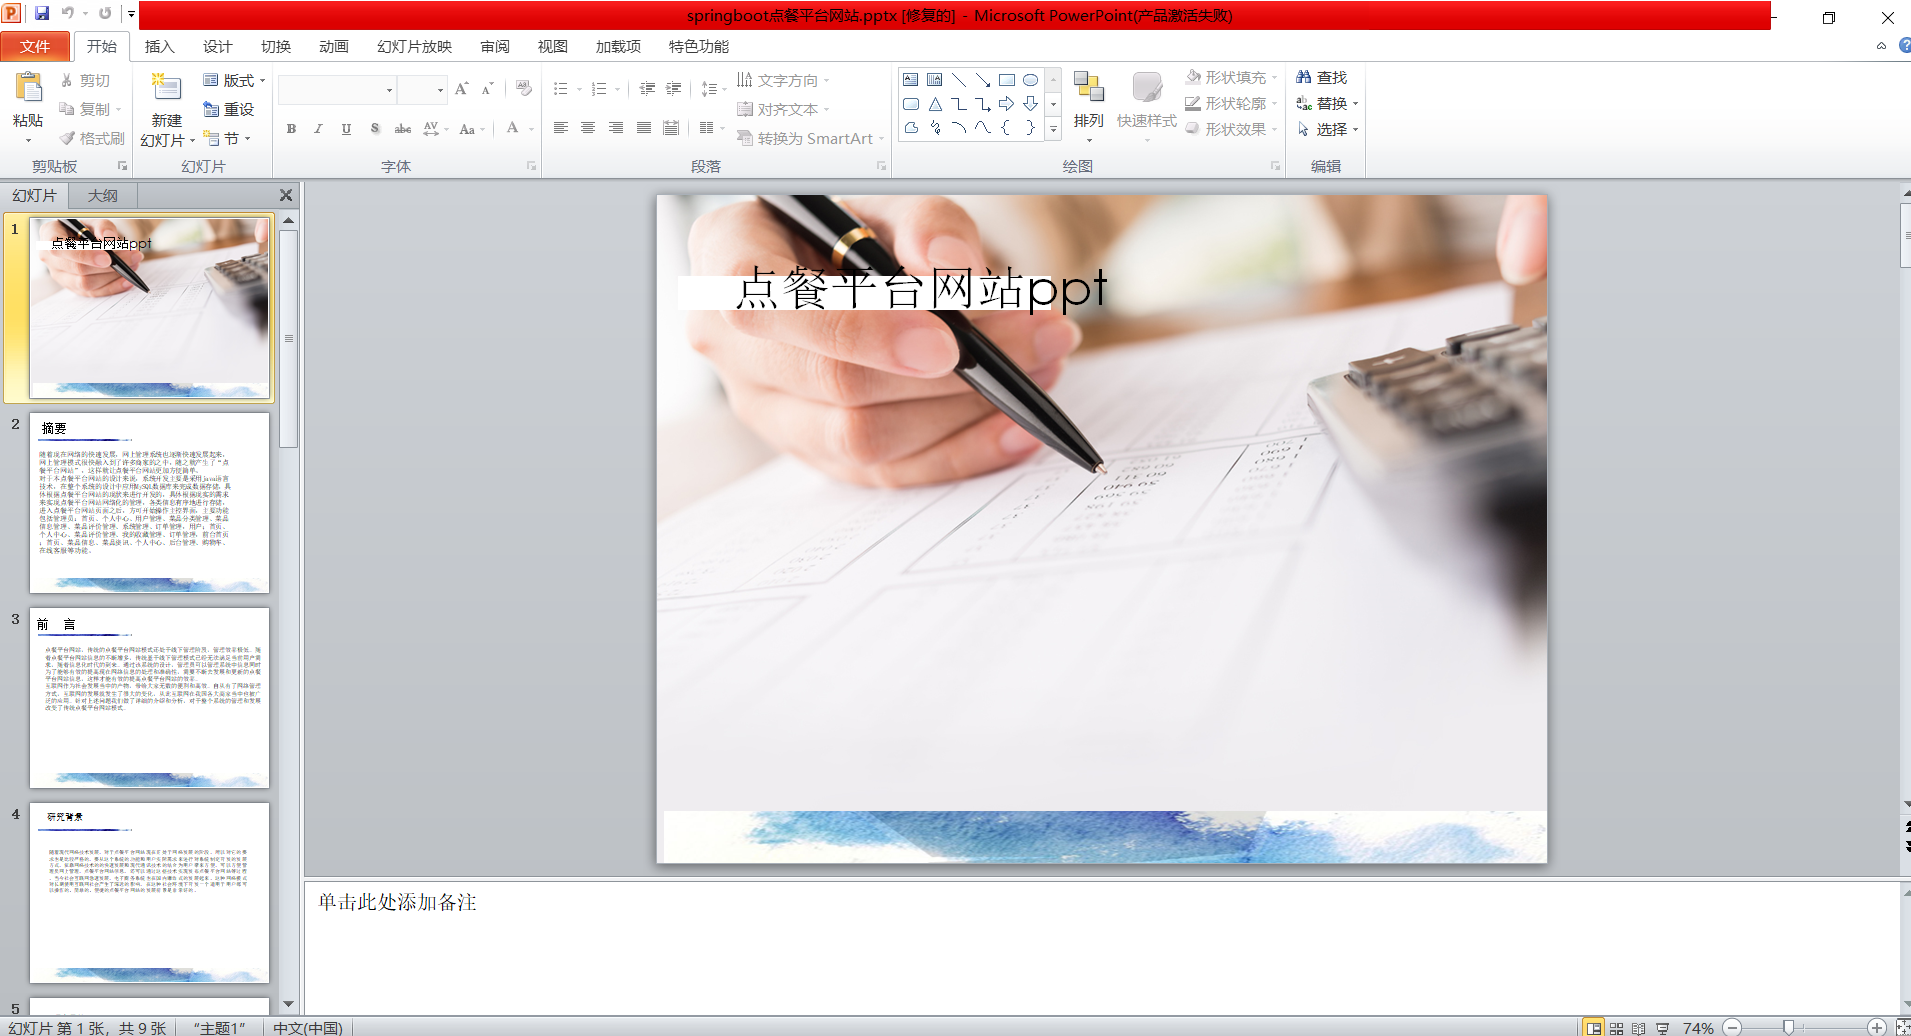Toggle Bold text formatting
The height and width of the screenshot is (1036, 1911).
click(x=291, y=129)
